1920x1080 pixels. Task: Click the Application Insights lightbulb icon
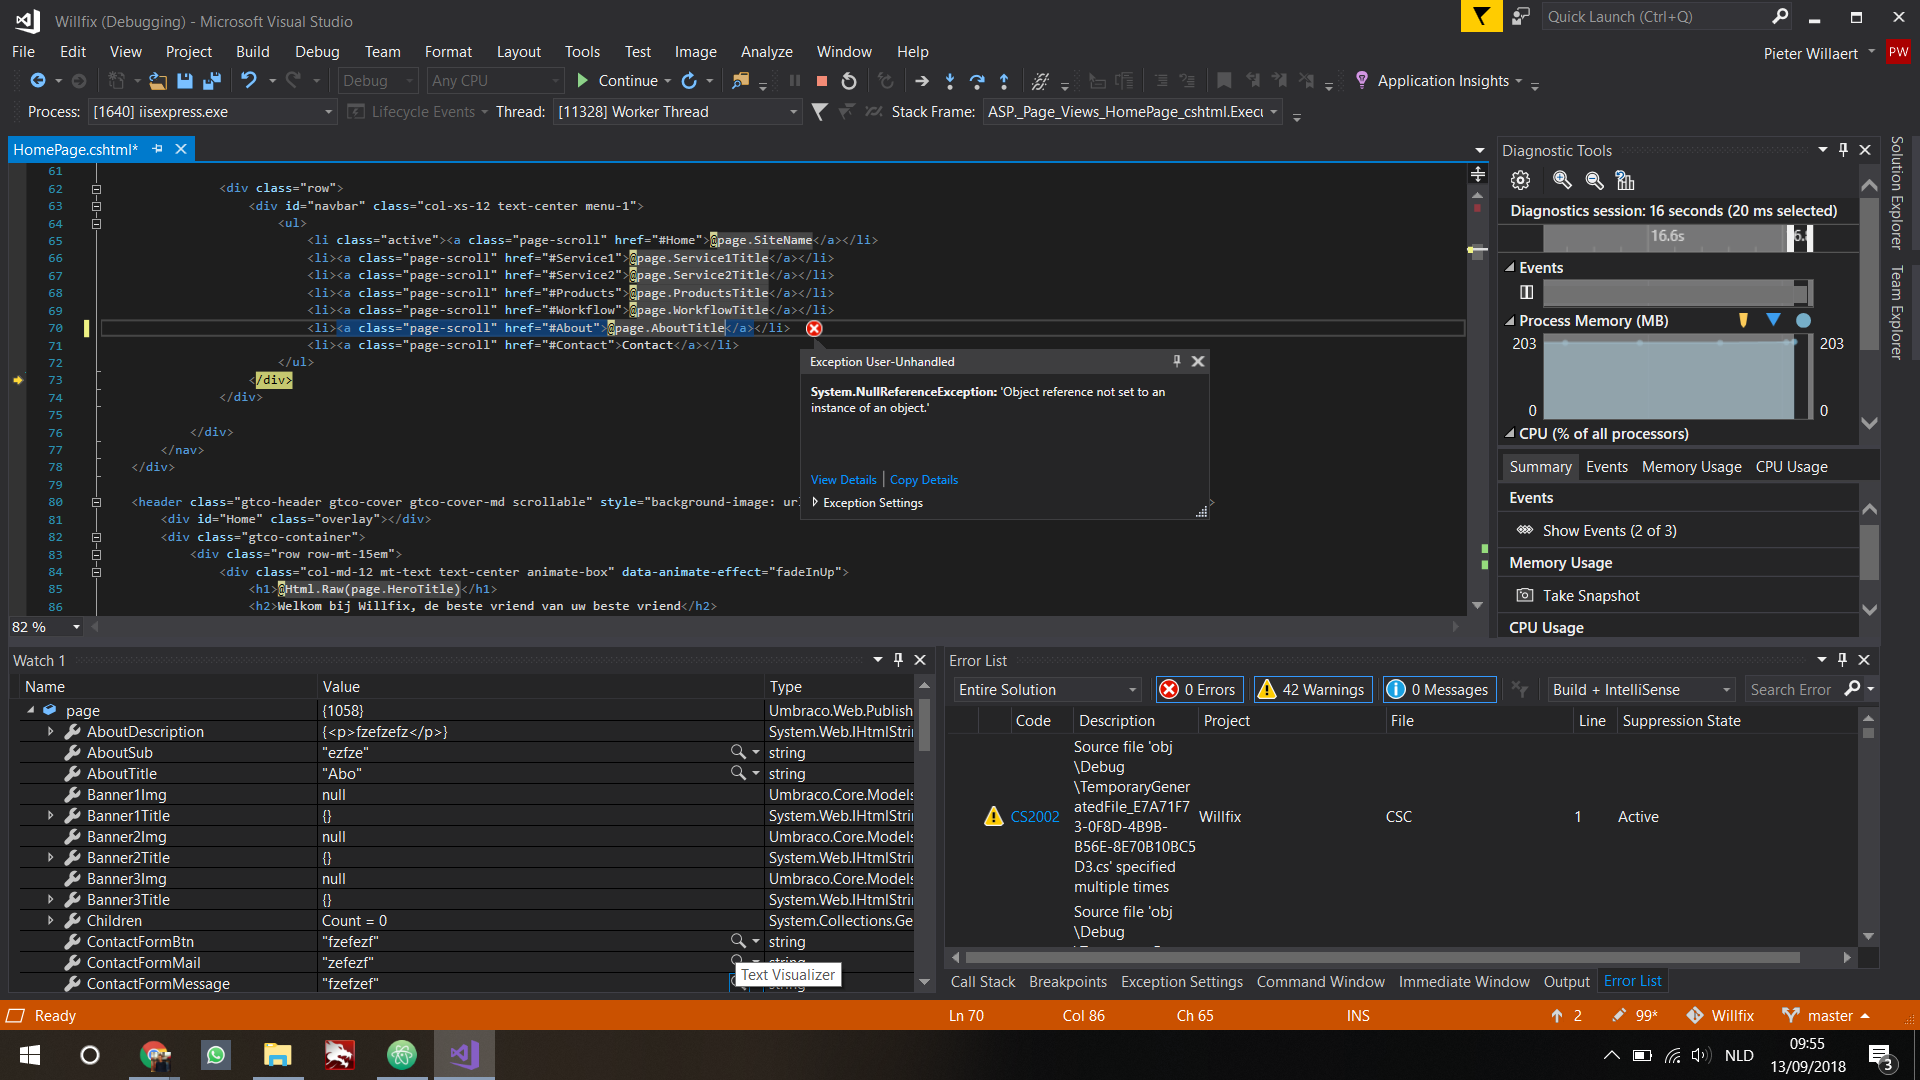[x=1361, y=80]
